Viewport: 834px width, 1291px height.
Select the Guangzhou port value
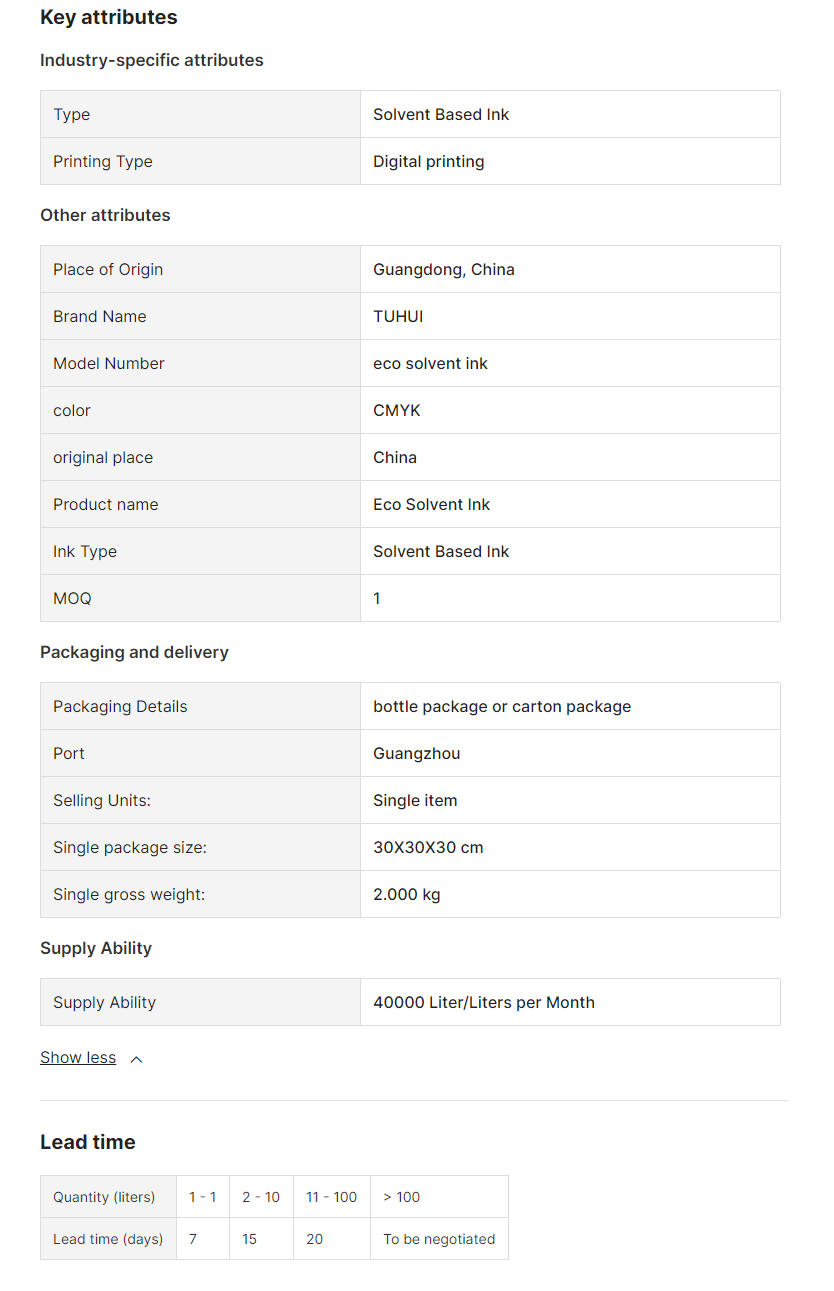click(416, 754)
